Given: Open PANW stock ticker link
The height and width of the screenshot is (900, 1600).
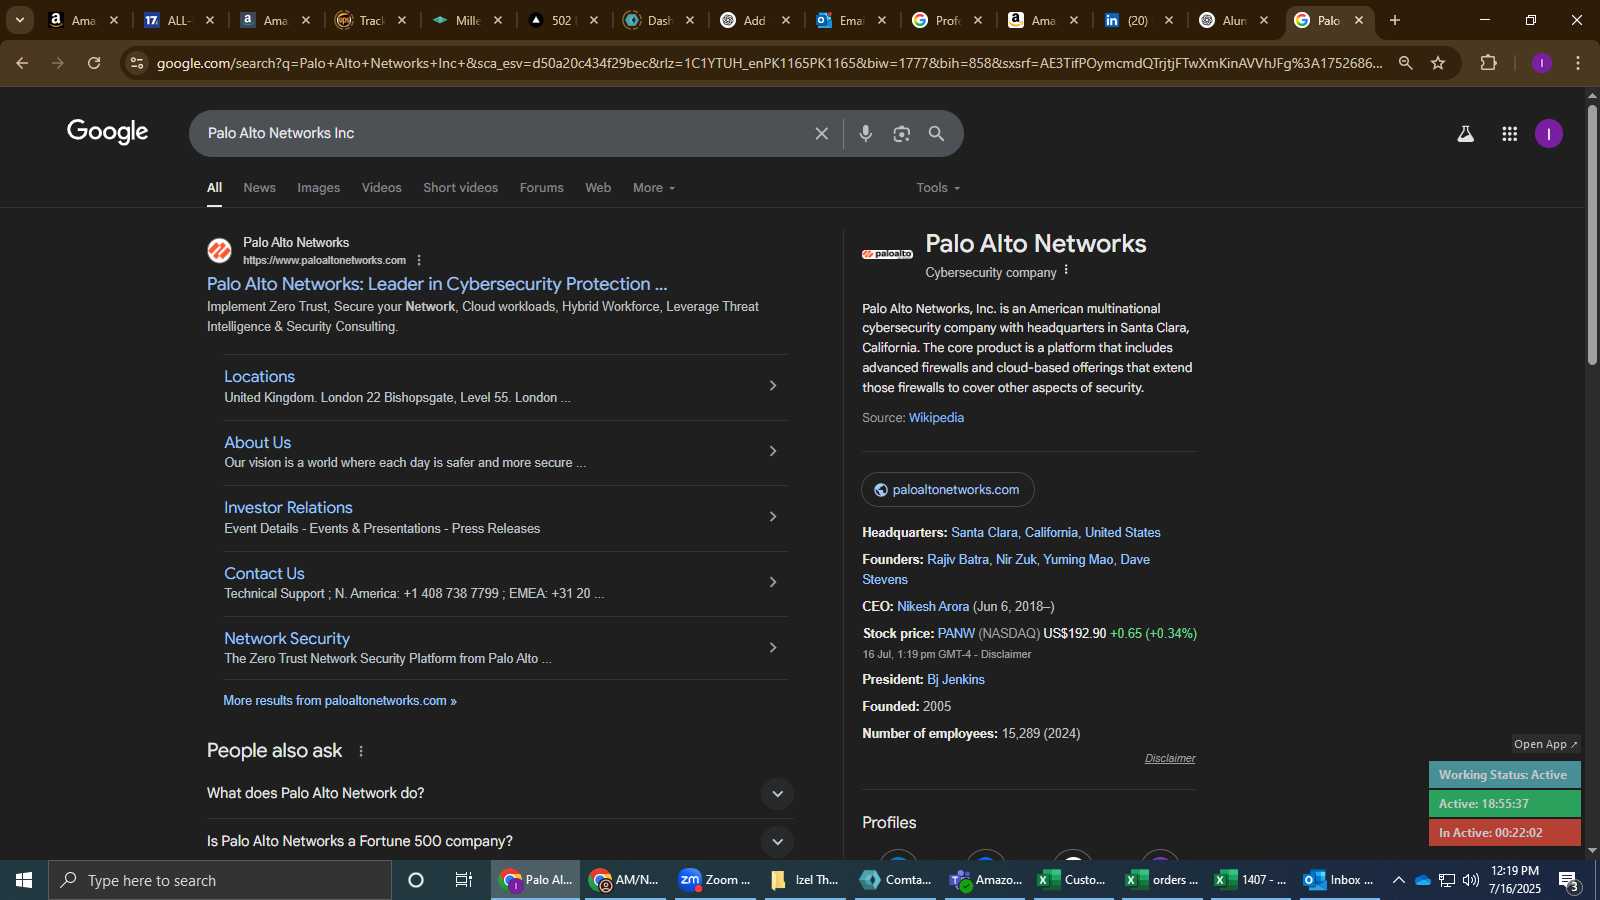Looking at the screenshot, I should [956, 634].
